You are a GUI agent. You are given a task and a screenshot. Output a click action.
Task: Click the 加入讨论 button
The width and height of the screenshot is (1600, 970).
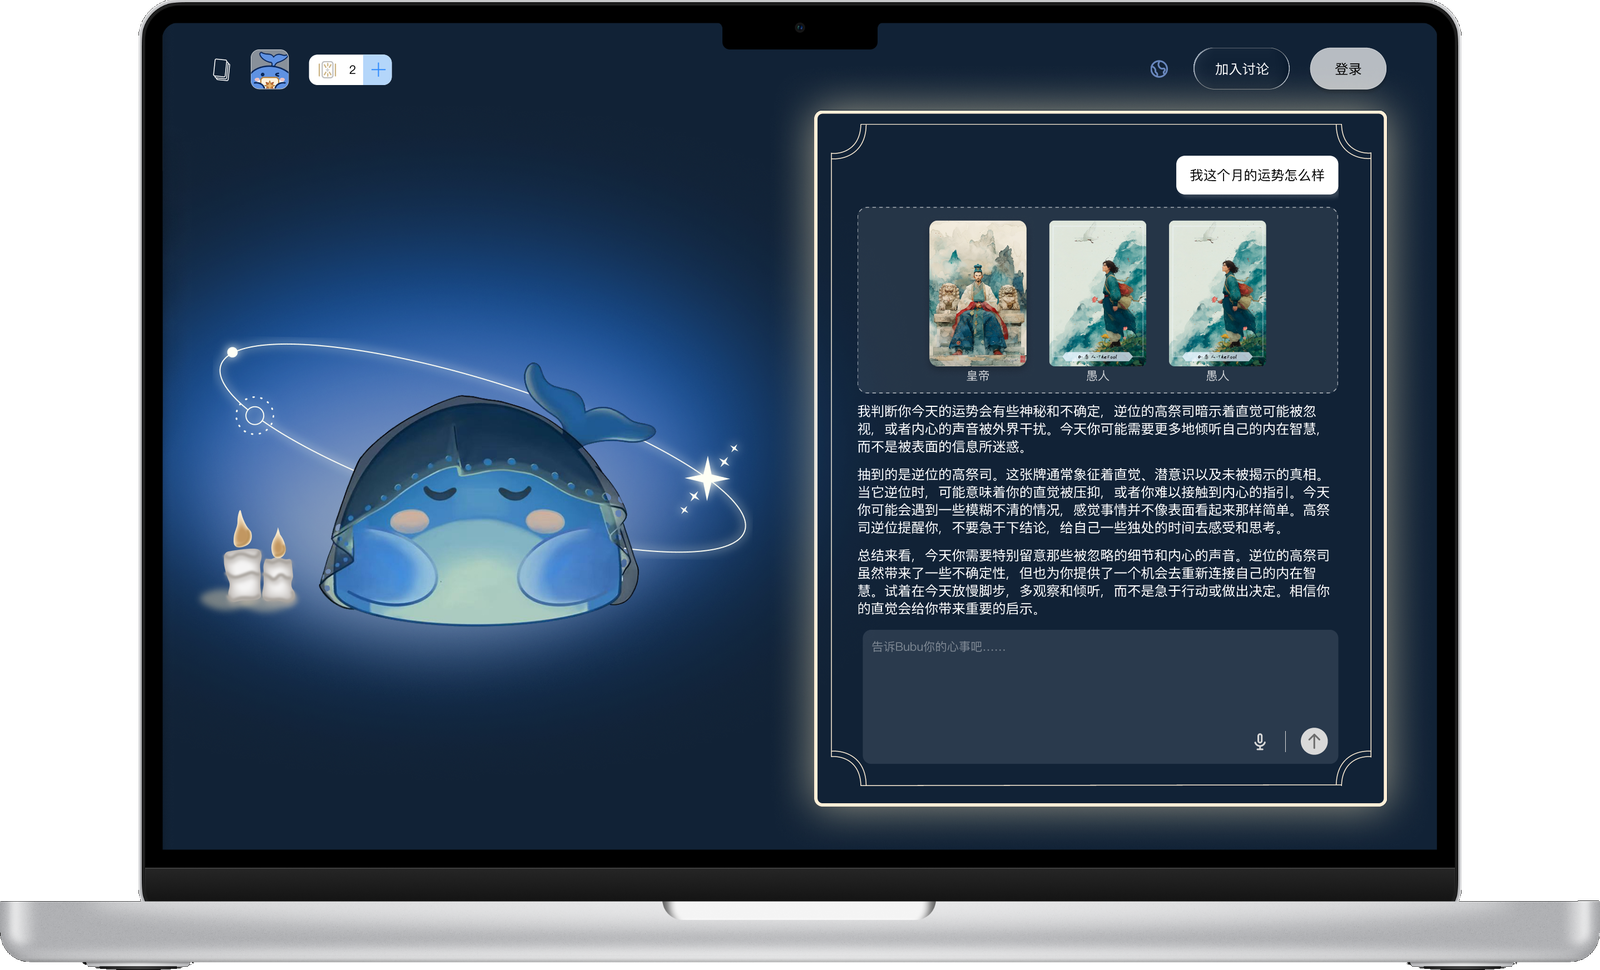[1241, 69]
